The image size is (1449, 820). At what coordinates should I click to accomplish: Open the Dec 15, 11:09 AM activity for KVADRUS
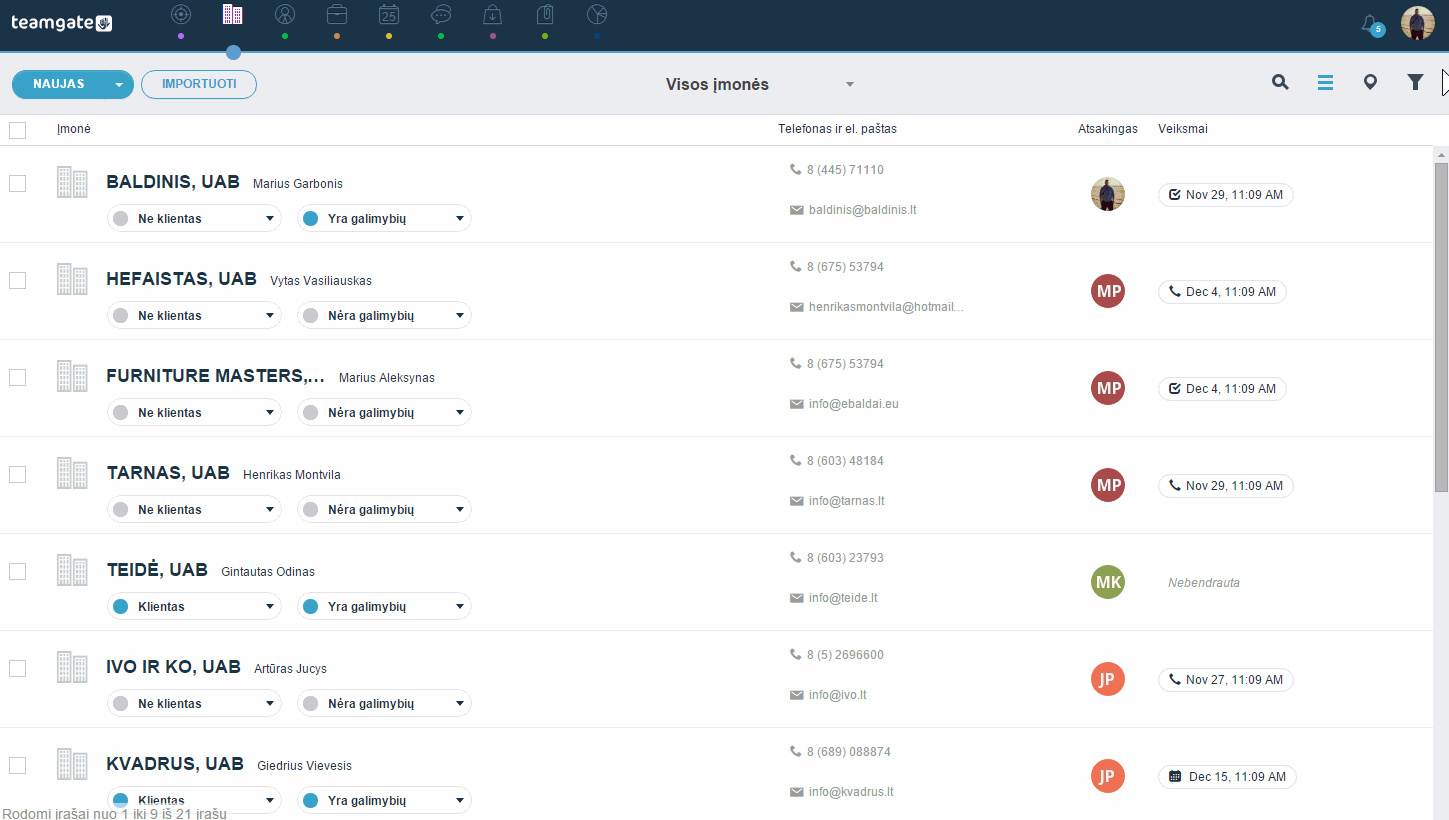tap(1228, 777)
